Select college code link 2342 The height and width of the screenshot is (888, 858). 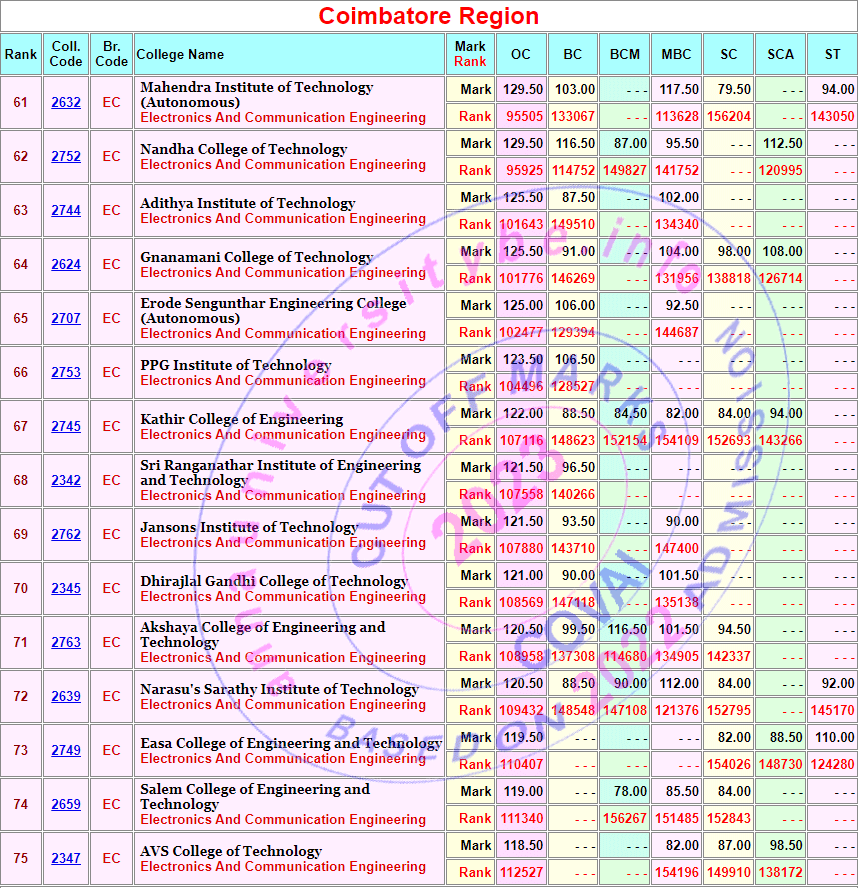click(66, 481)
